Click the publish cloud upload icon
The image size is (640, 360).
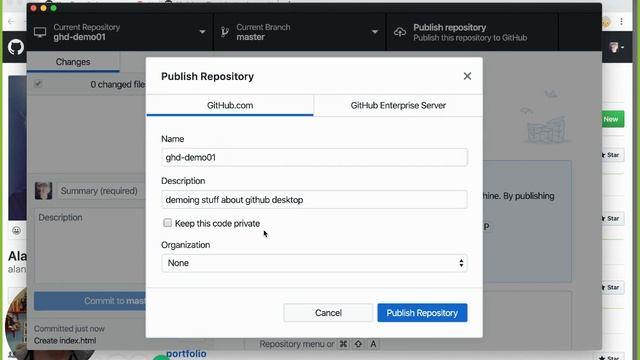tap(400, 32)
